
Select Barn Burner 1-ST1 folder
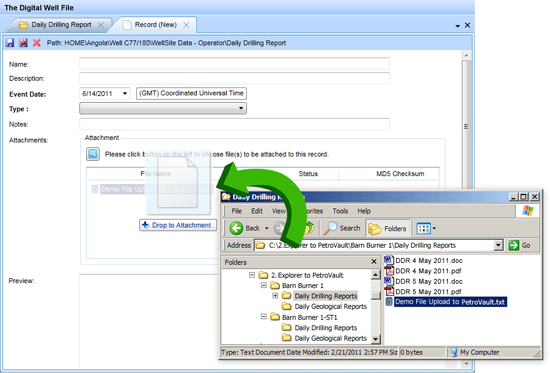[x=309, y=317]
